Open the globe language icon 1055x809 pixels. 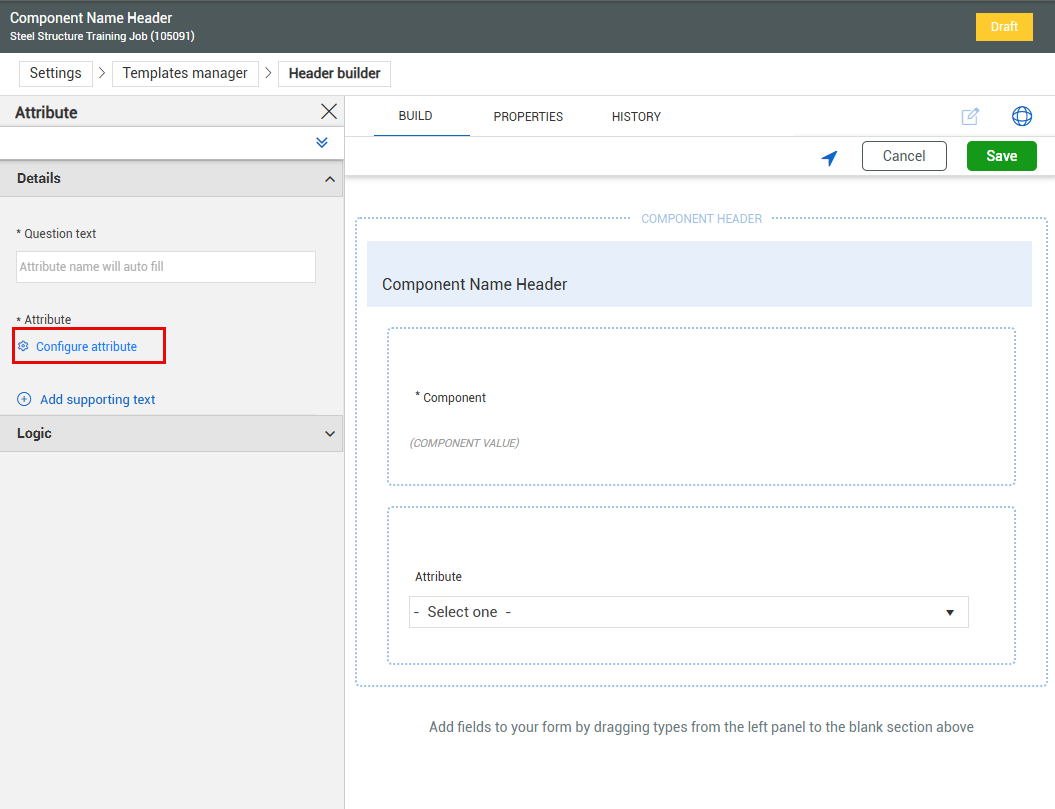[x=1021, y=116]
